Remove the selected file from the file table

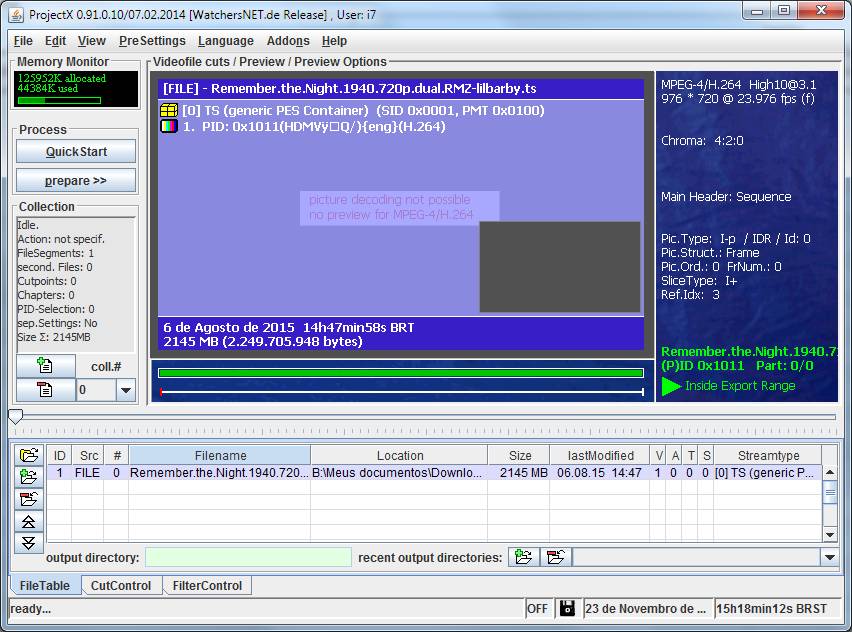pyautogui.click(x=29, y=499)
